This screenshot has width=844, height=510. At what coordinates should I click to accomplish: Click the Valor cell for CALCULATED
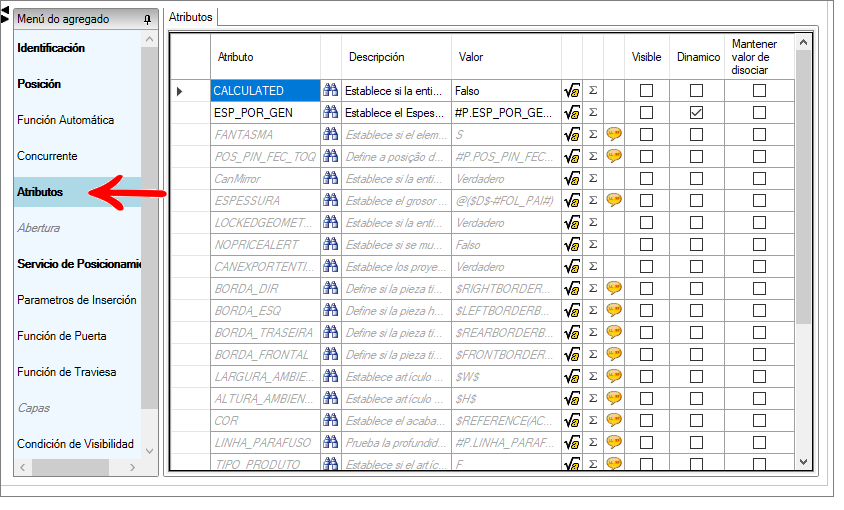[506, 91]
